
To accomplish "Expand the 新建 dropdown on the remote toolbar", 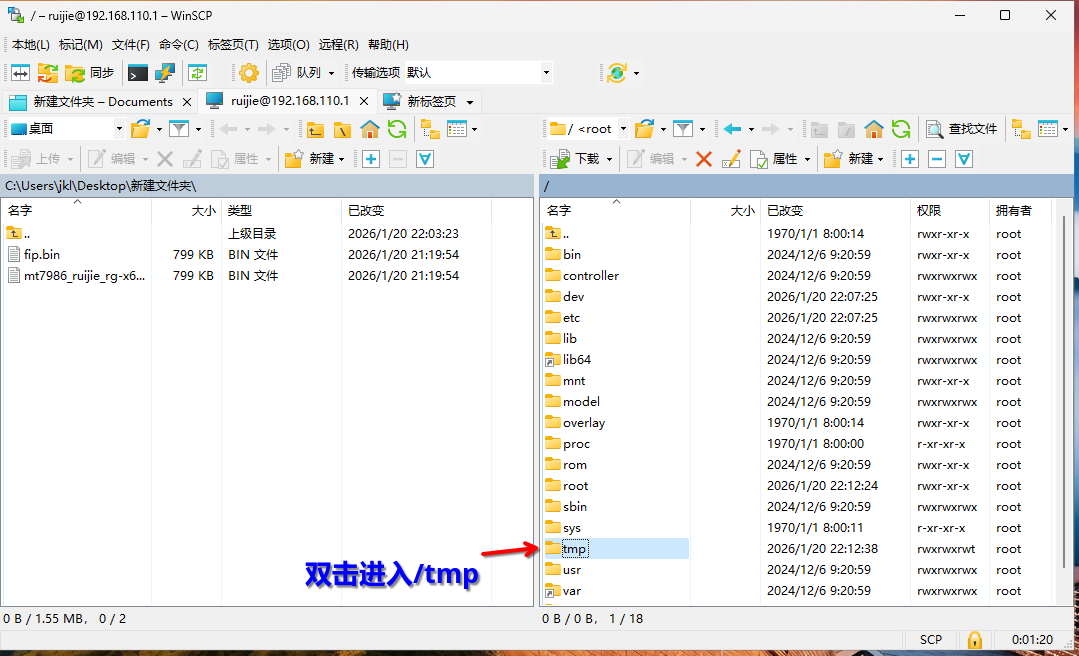I will pos(881,159).
